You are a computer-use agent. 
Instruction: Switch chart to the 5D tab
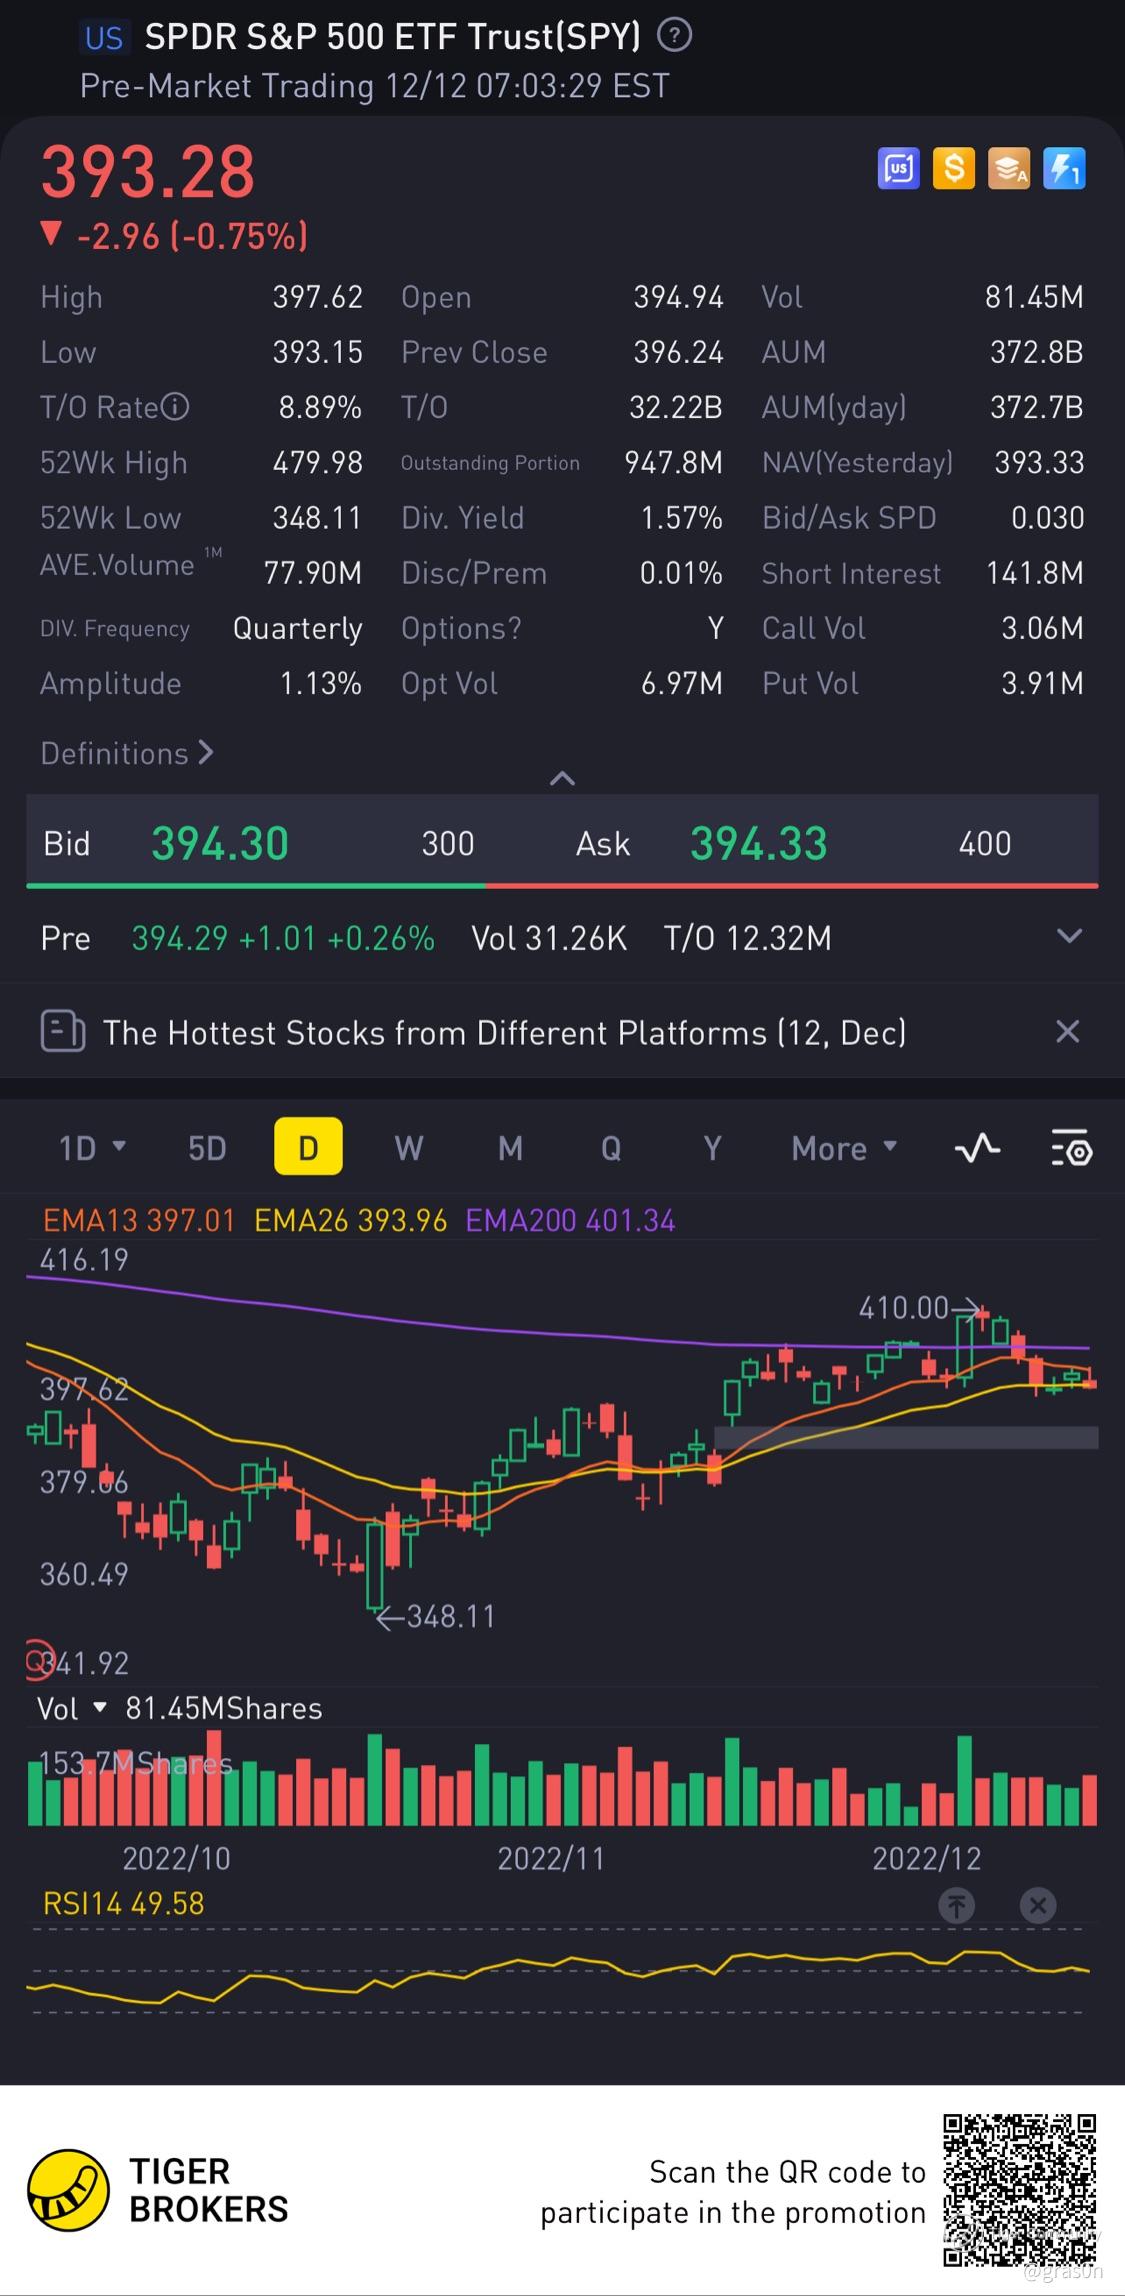point(207,1147)
